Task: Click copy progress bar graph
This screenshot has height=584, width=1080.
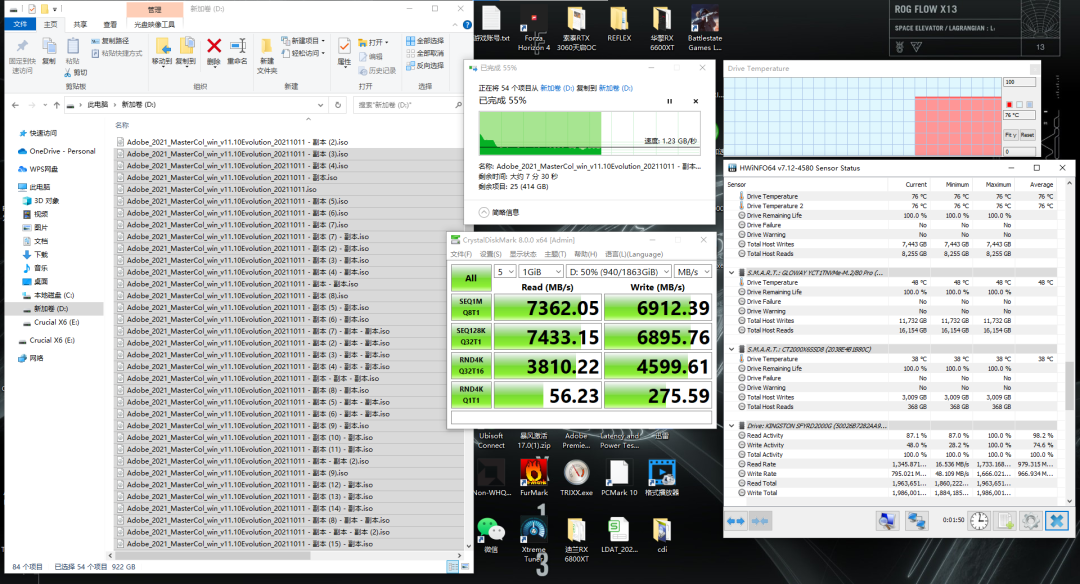Action: pyautogui.click(x=590, y=134)
